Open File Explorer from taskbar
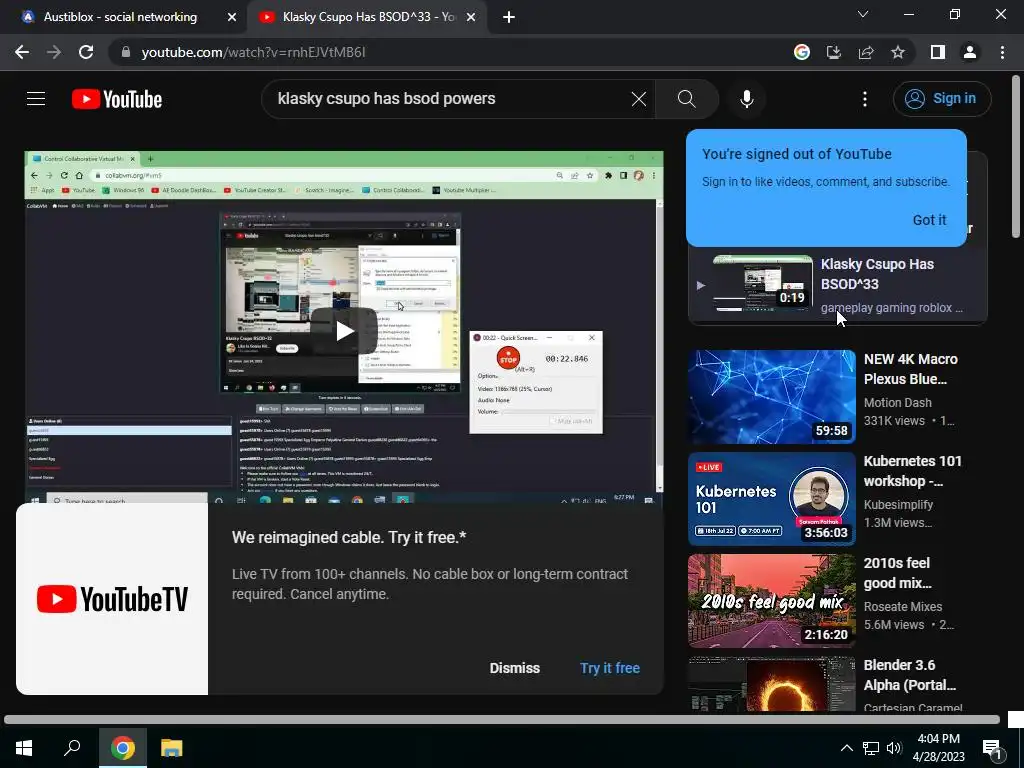Viewport: 1024px width, 768px height. click(x=171, y=748)
